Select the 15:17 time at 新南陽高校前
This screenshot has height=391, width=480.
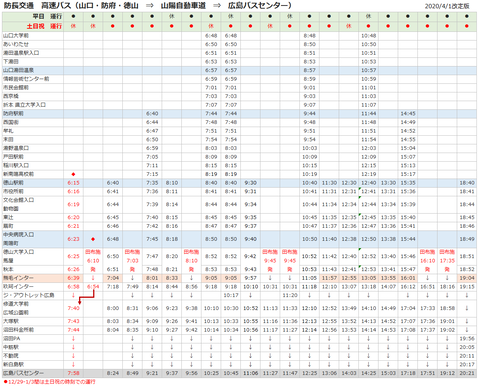coord(408,174)
